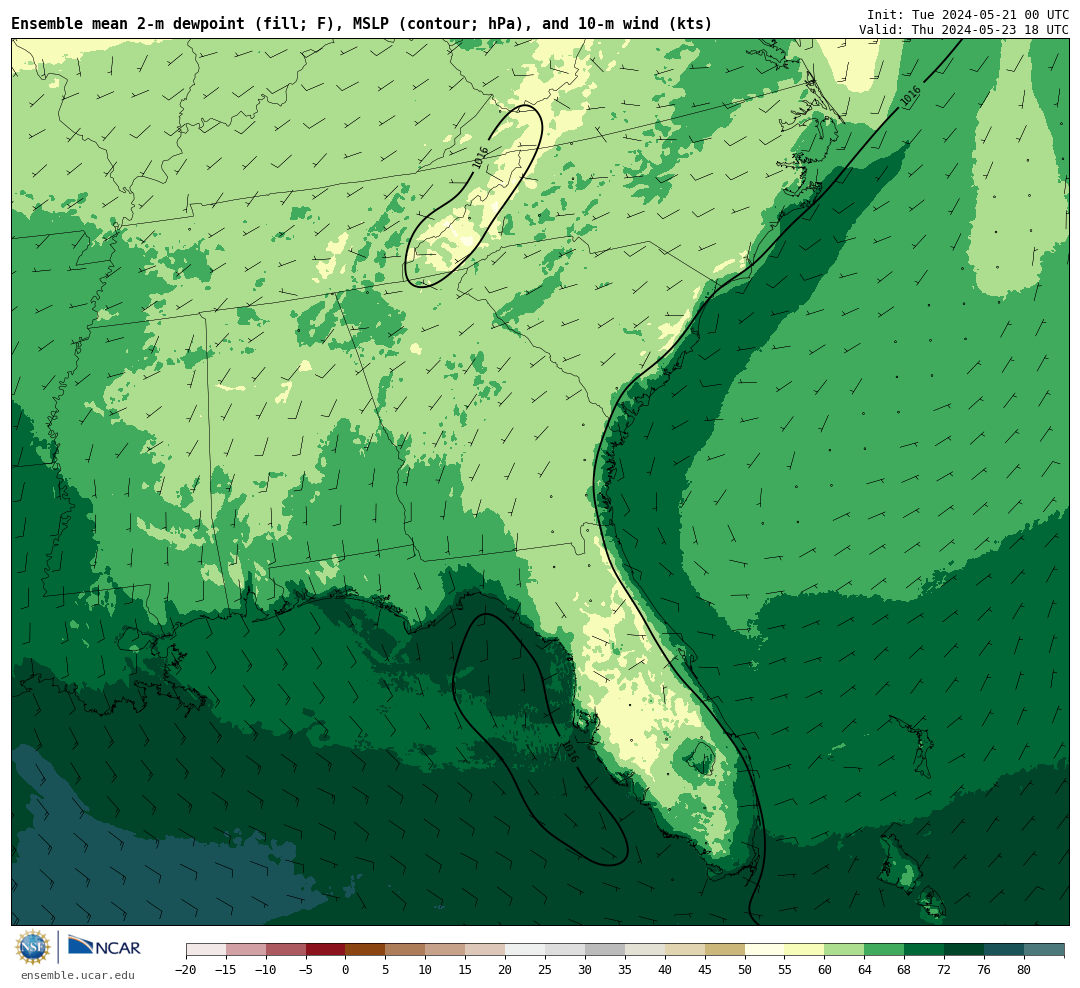Click the '−20' colorbar tick label
1080x988 pixels.
click(186, 969)
